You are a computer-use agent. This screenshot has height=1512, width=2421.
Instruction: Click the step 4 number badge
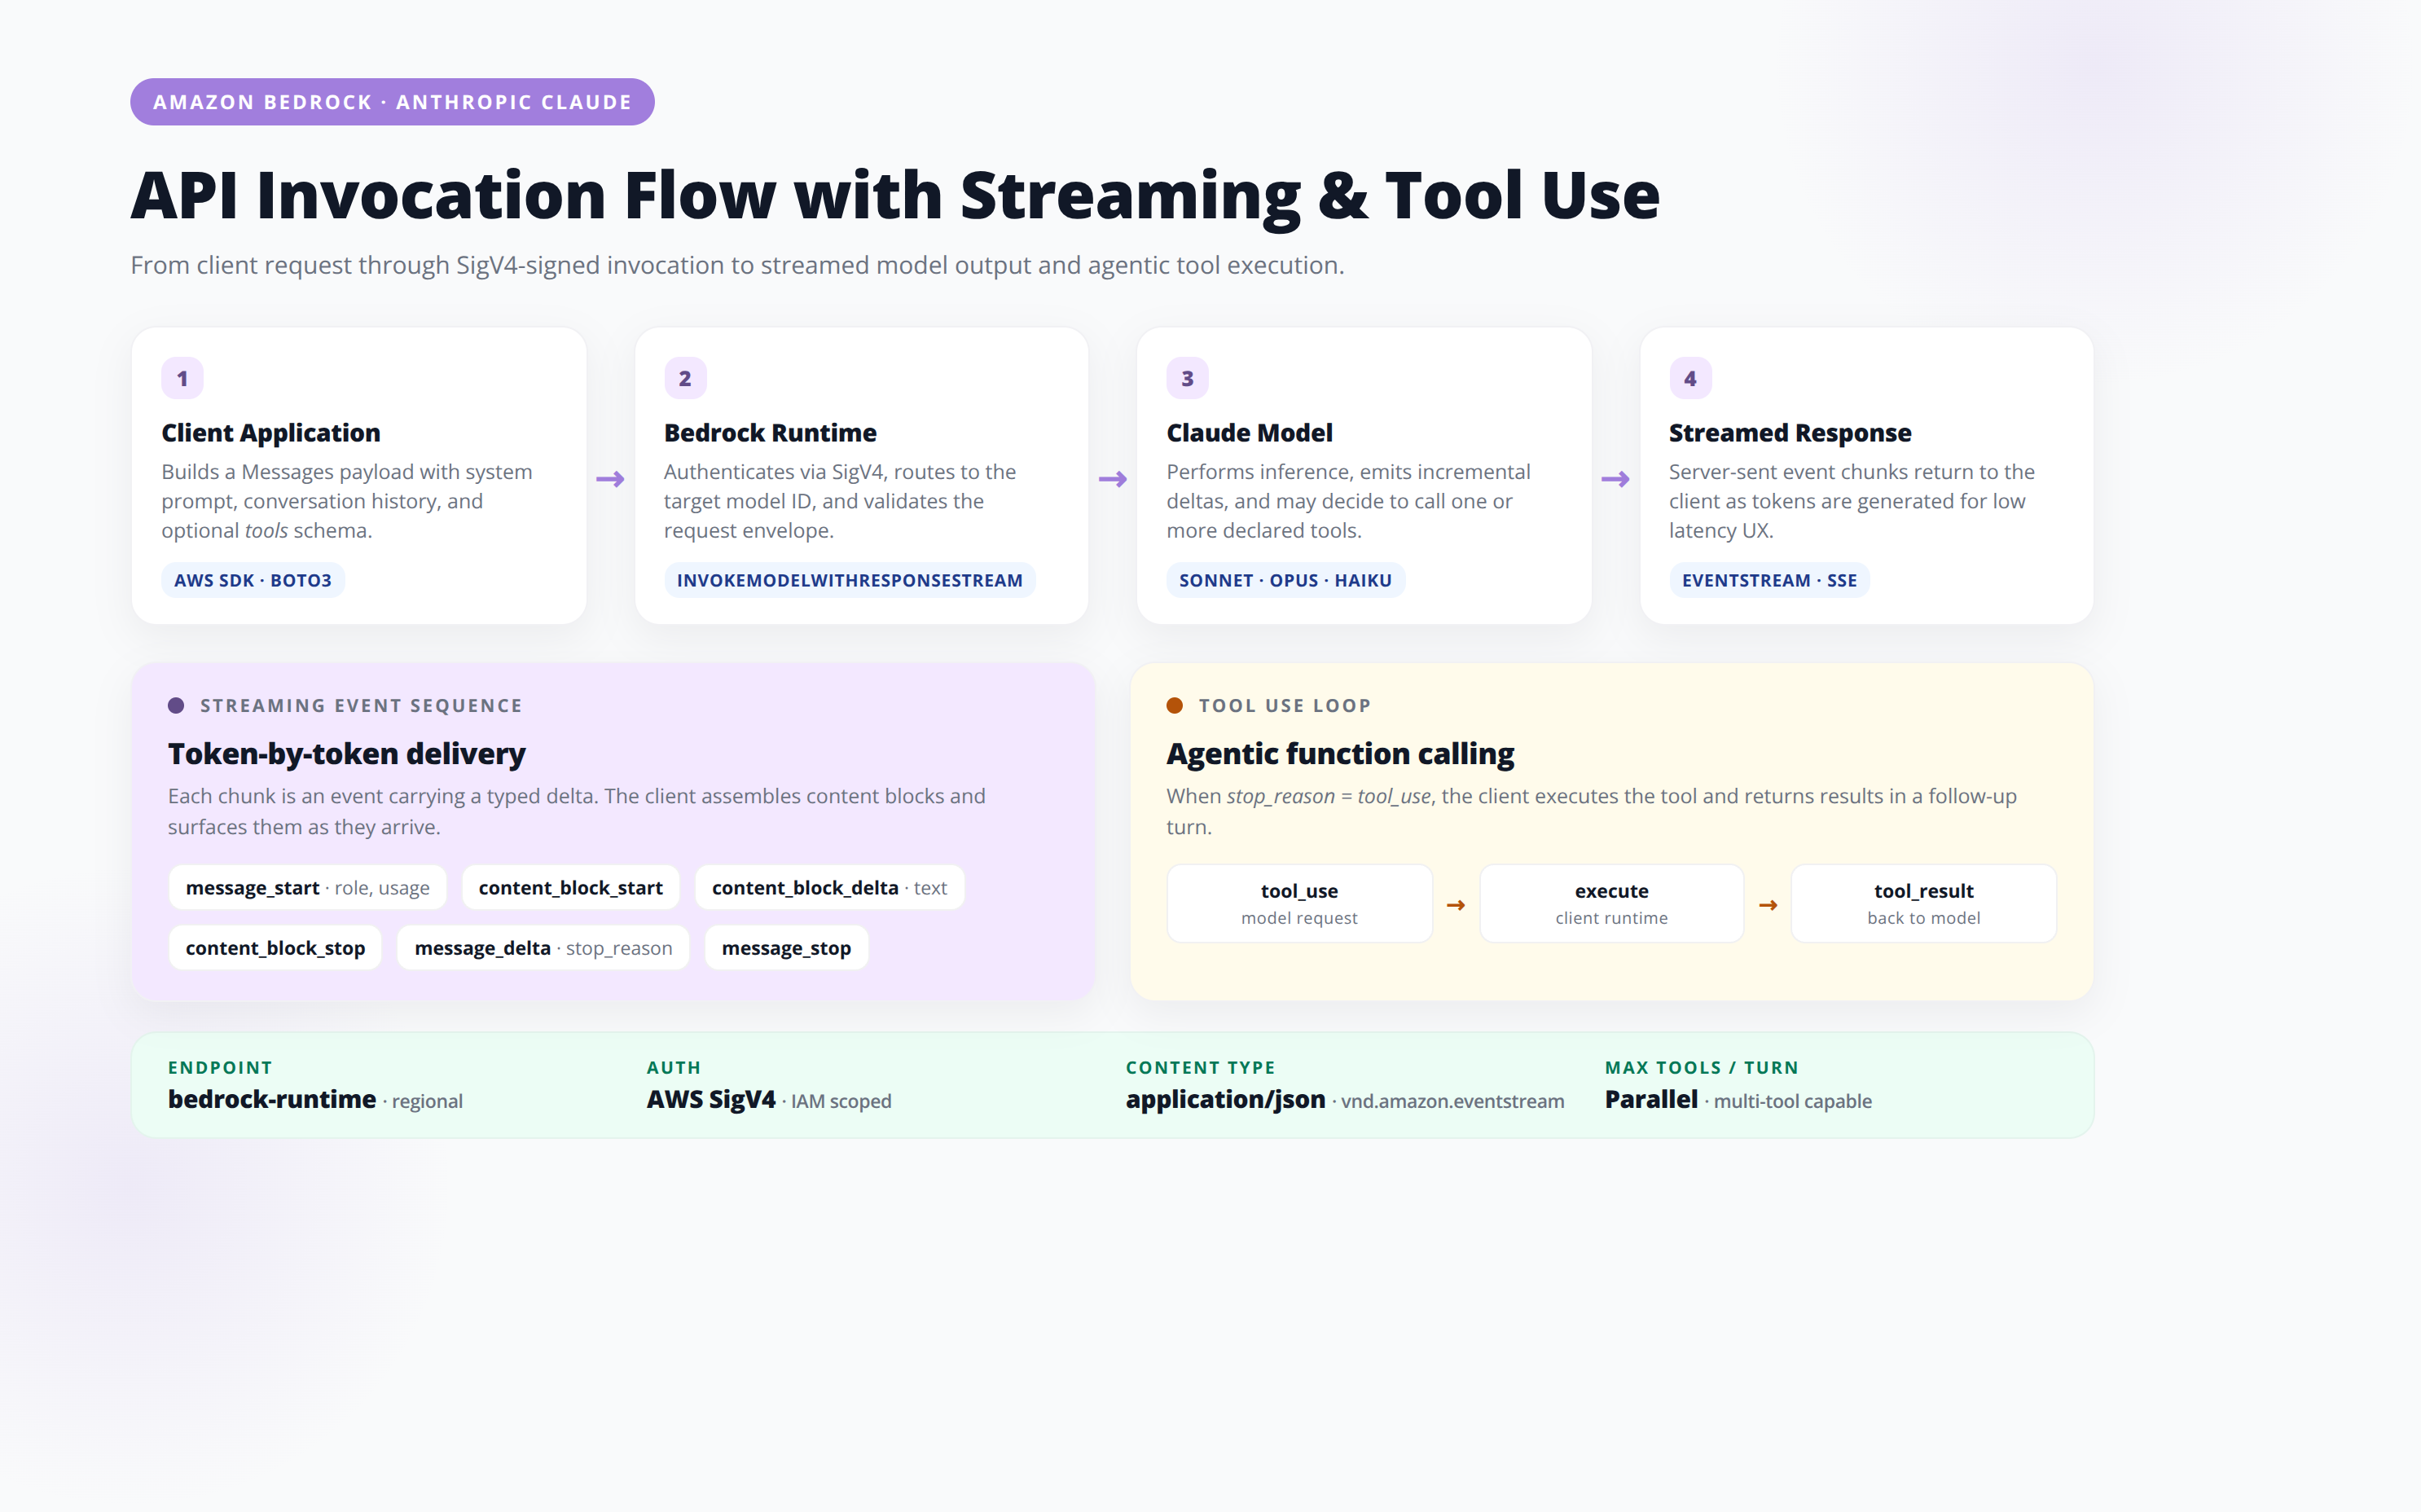pos(1690,378)
